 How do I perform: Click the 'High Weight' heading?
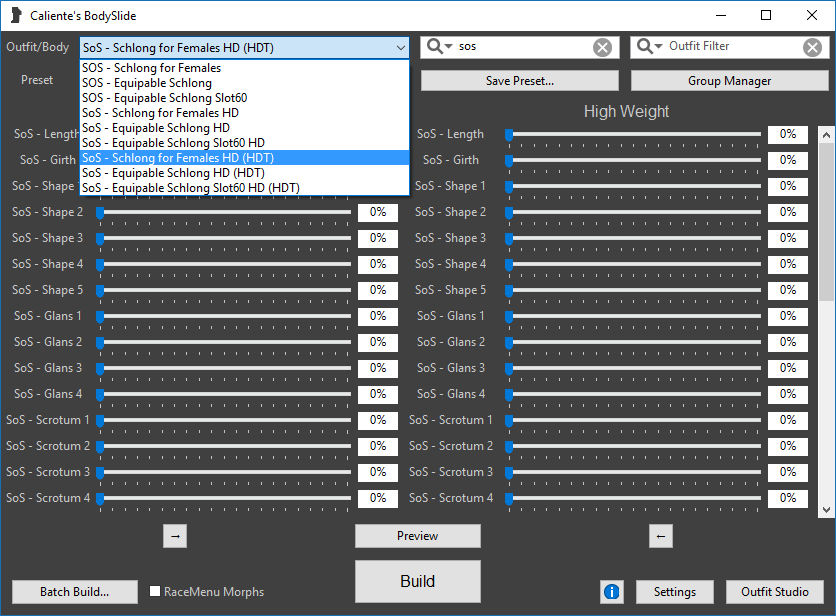coord(626,111)
